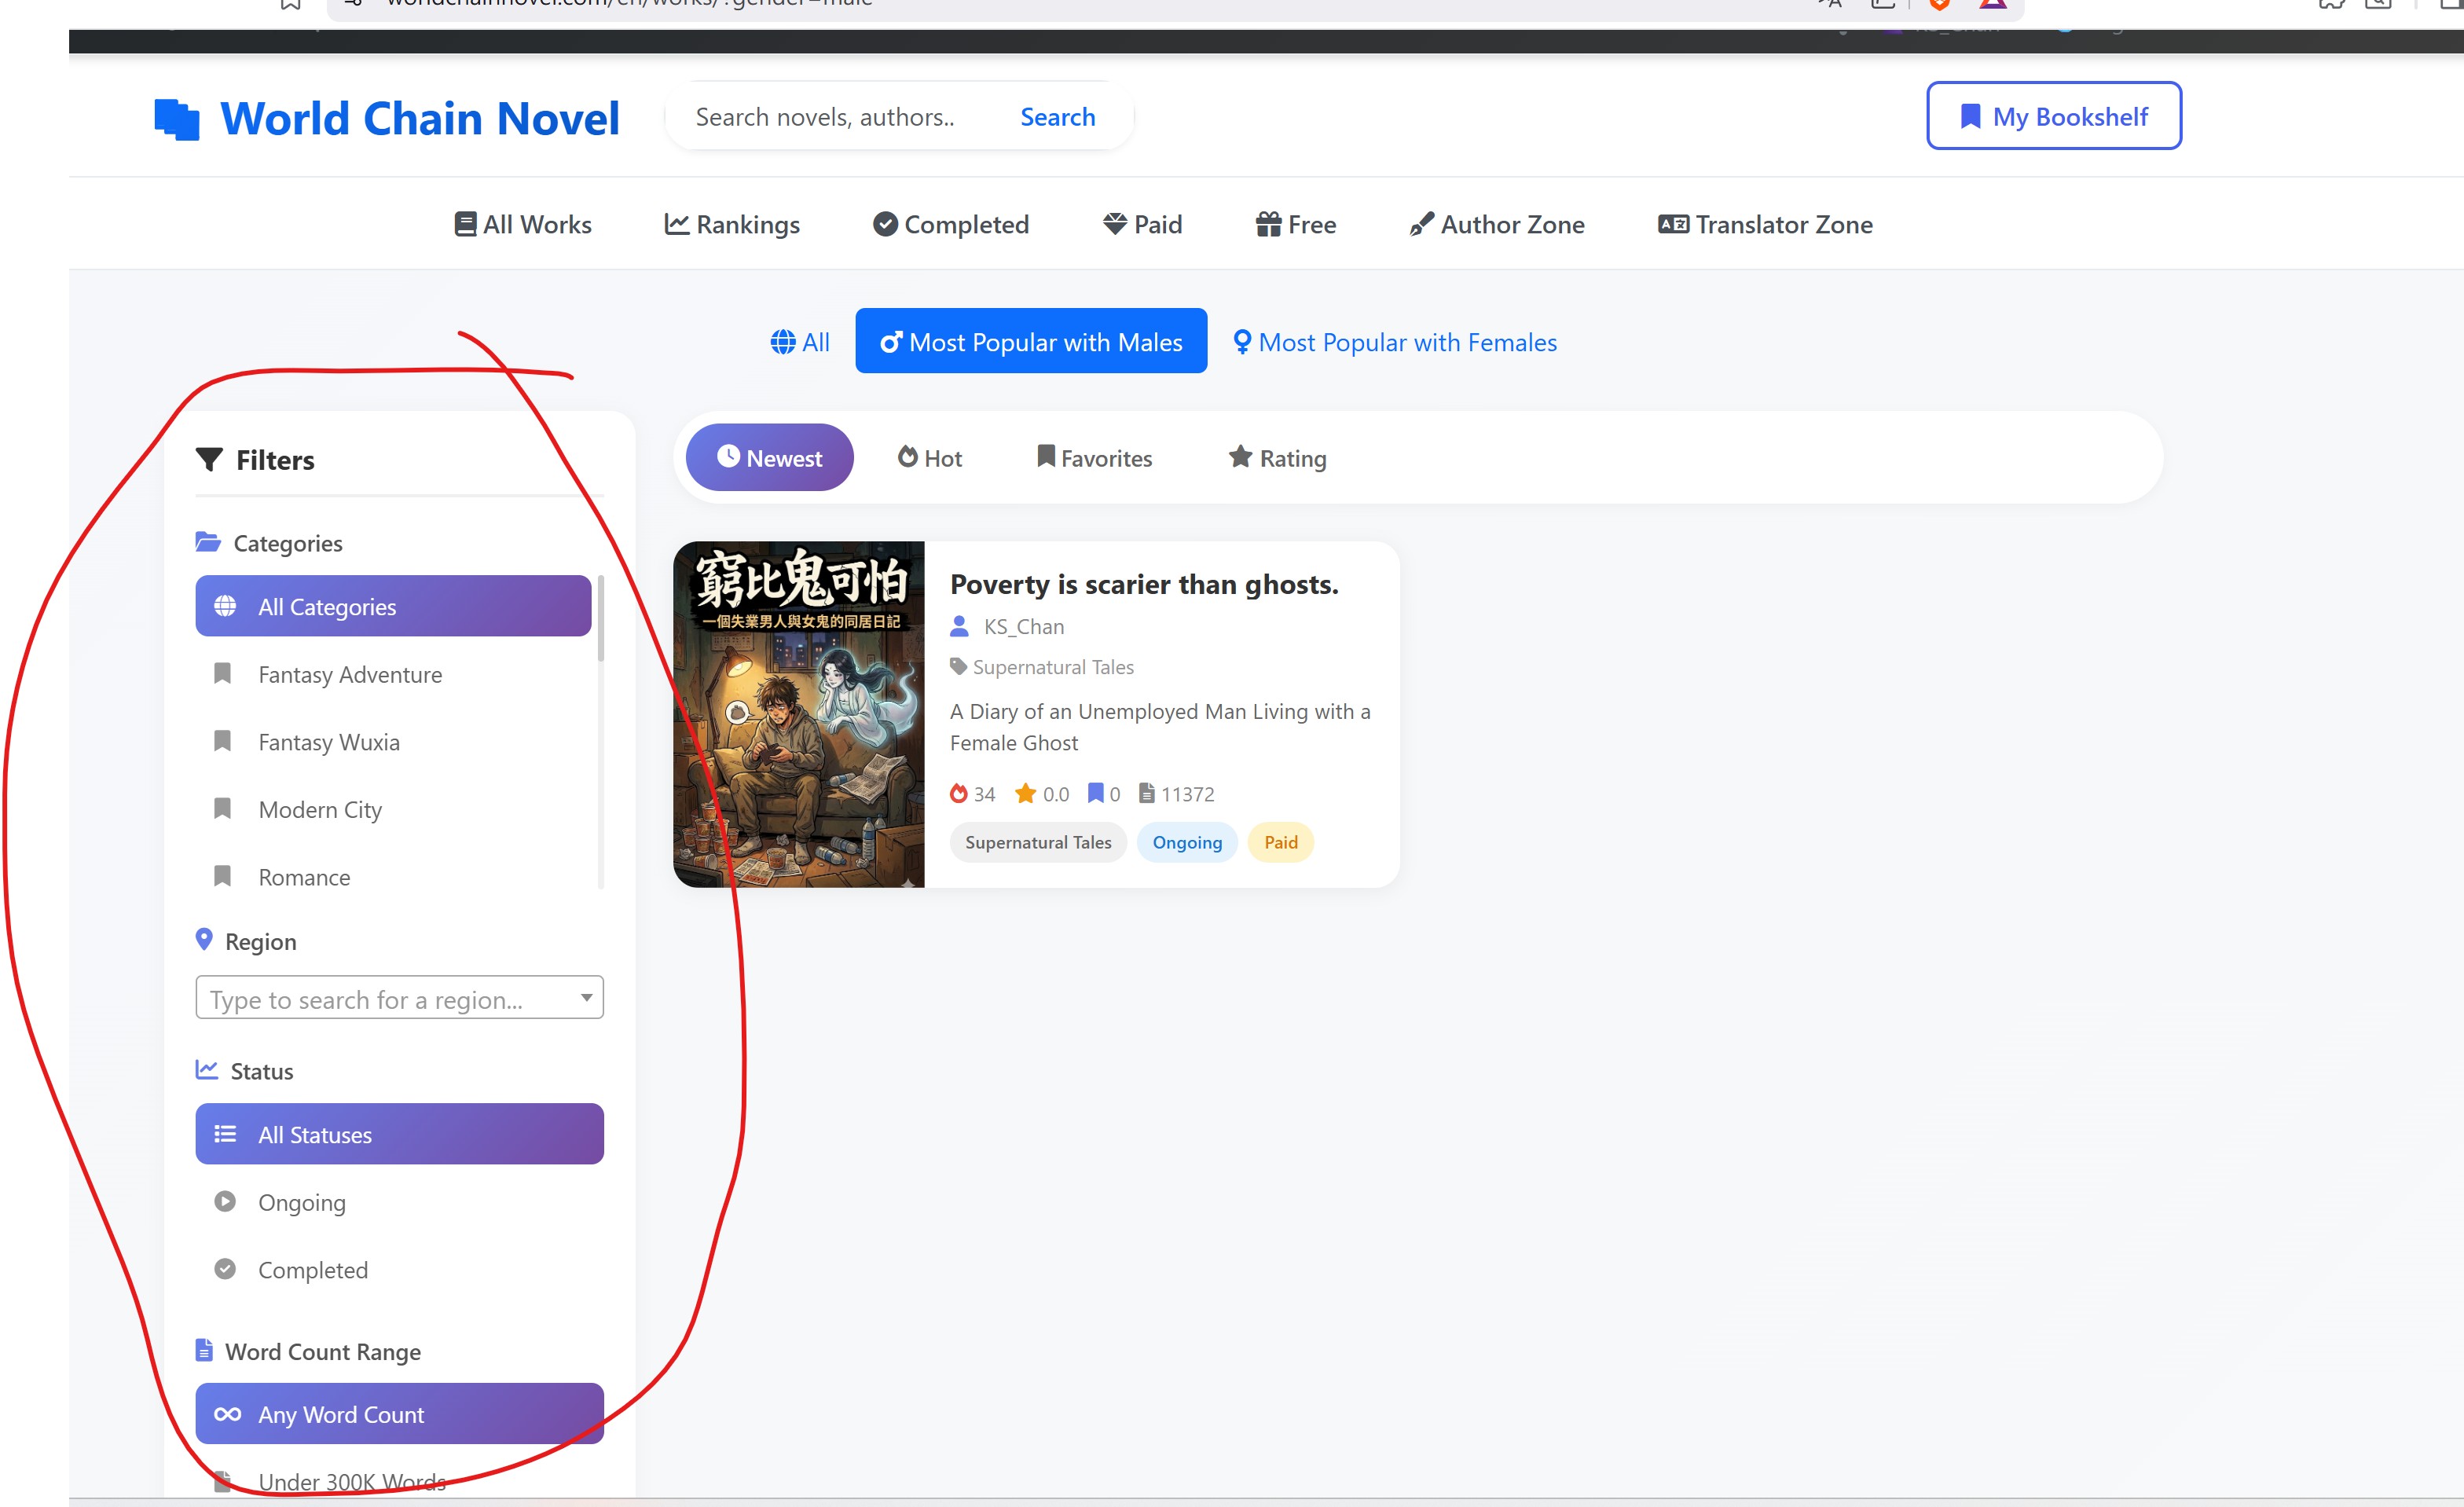Click the novel description about Female Ghost
The width and height of the screenshot is (2464, 1507).
coord(1160,727)
